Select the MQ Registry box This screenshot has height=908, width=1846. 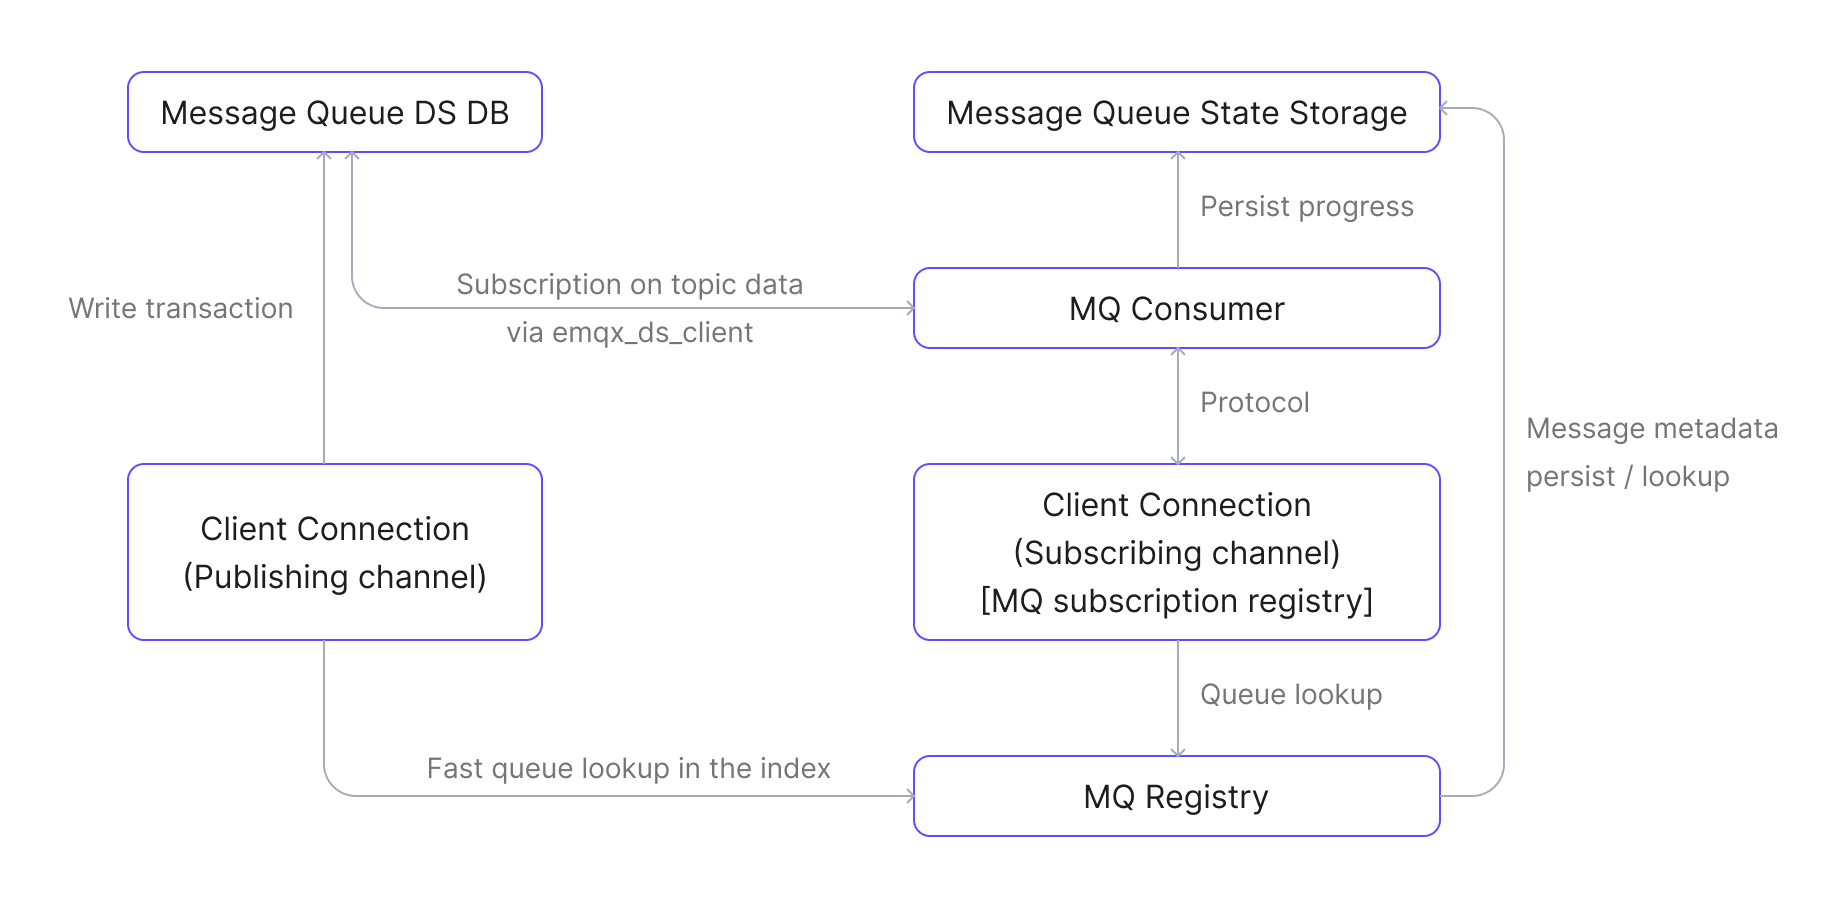[x=1176, y=796]
